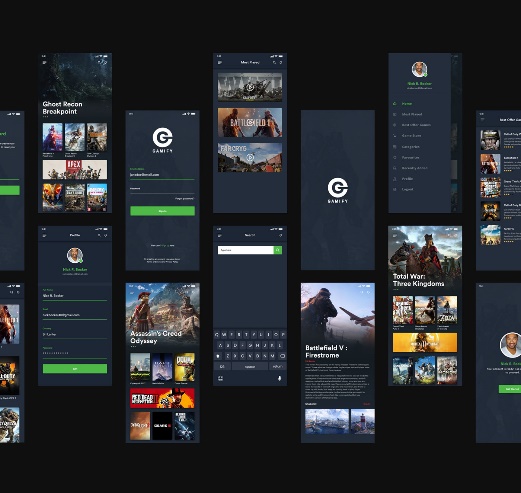Play the Battlefield 1 video

tap(250, 122)
